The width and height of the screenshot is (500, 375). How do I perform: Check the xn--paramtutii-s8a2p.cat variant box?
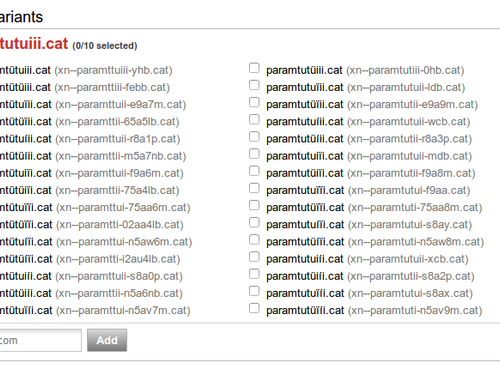coord(254,274)
